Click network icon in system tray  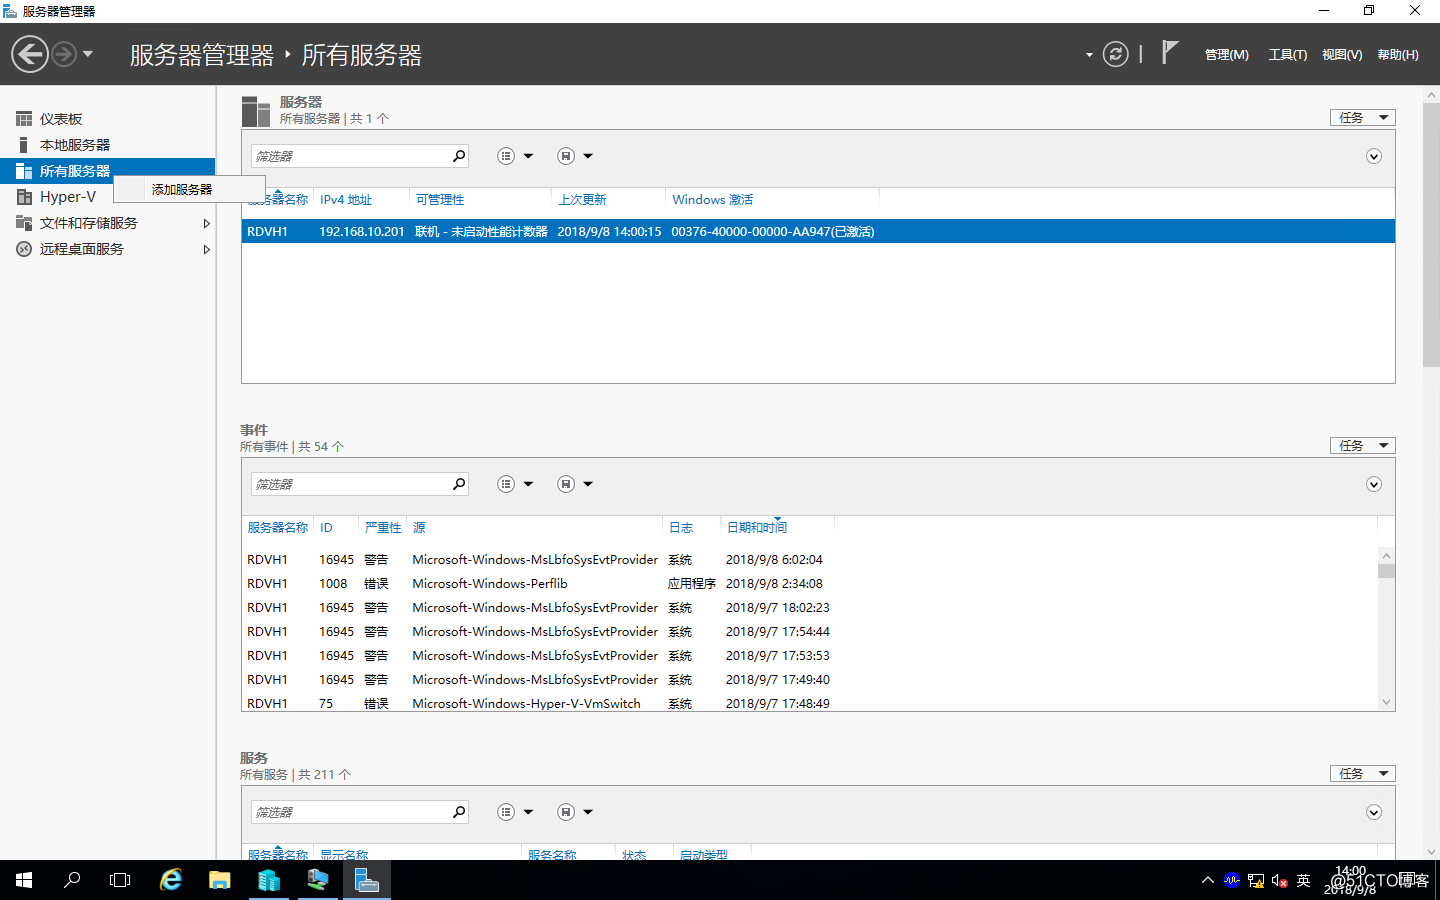coord(1256,880)
